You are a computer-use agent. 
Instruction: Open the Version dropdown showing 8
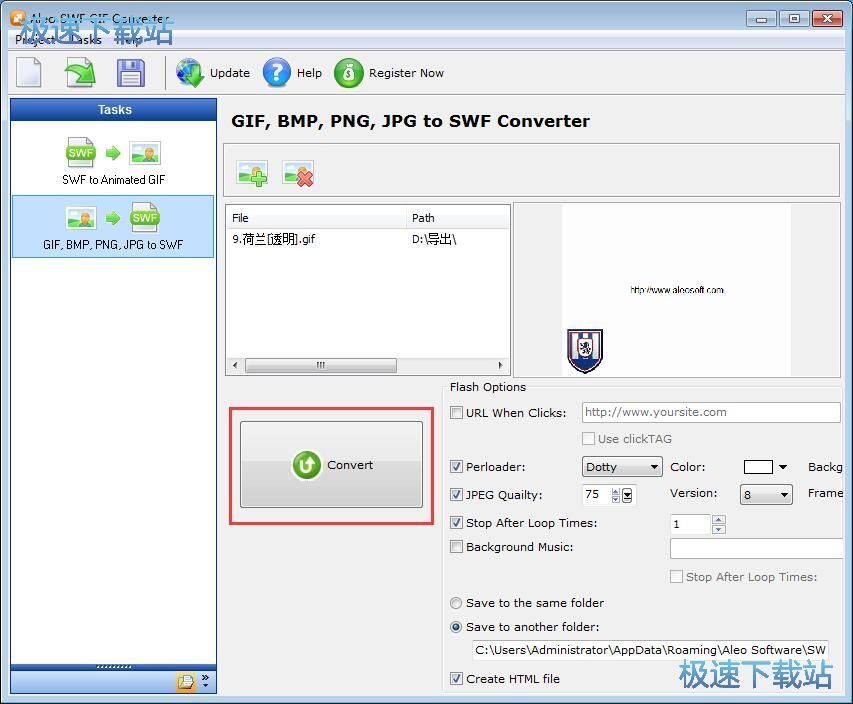click(x=766, y=495)
